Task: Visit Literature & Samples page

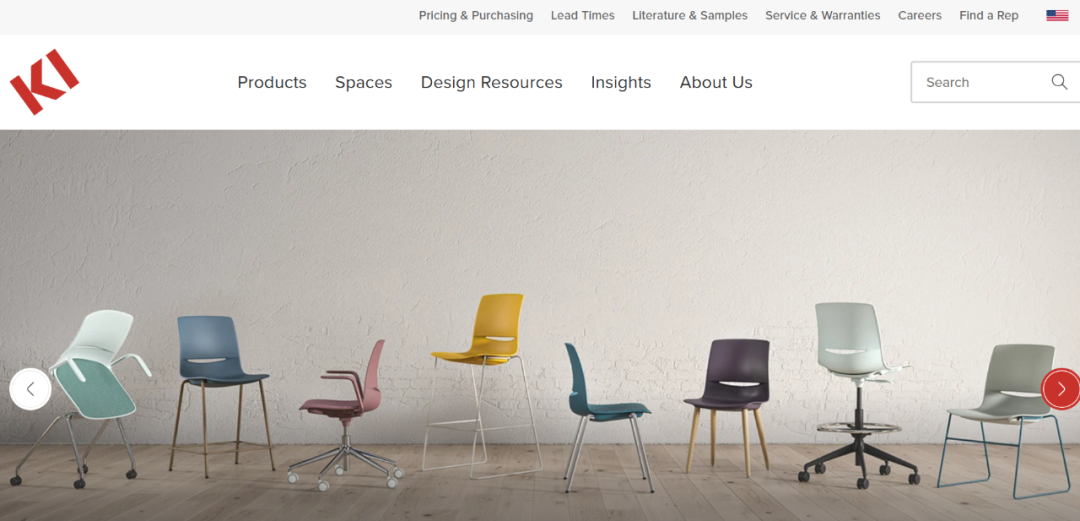Action: click(x=690, y=15)
